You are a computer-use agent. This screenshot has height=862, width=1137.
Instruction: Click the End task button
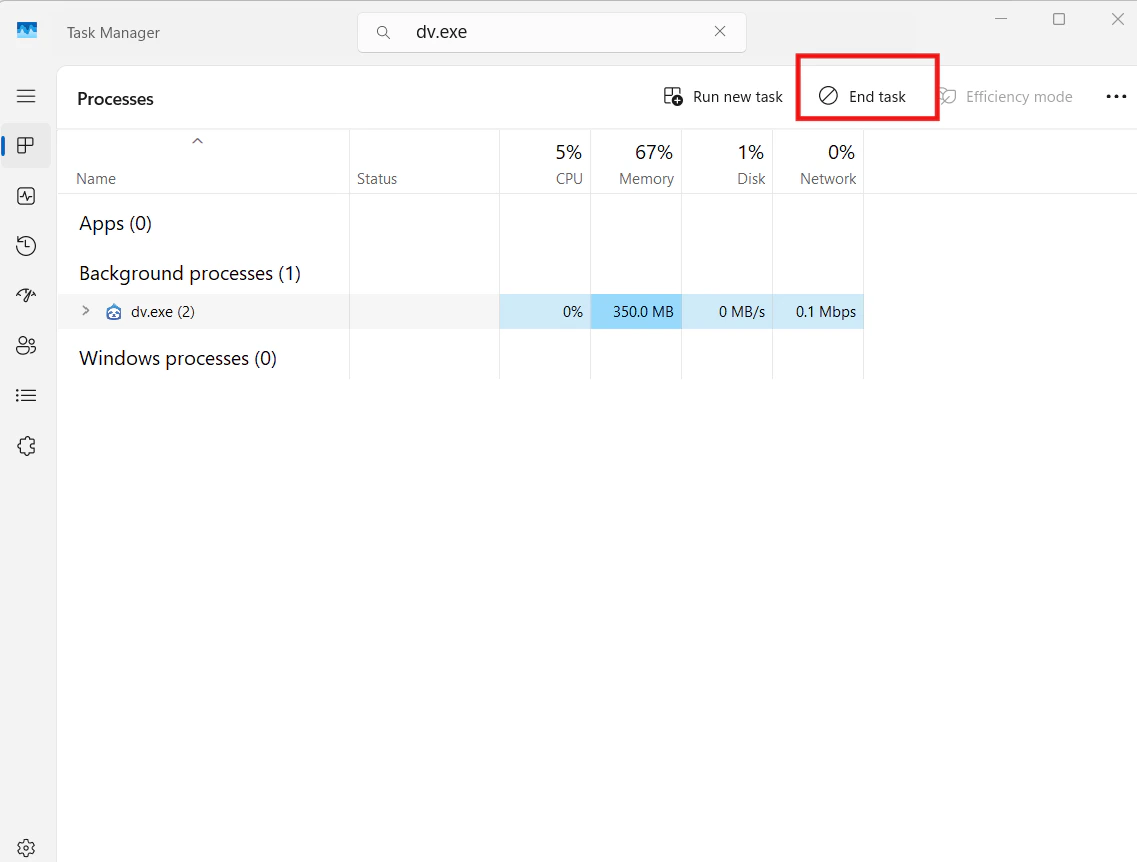pos(863,96)
